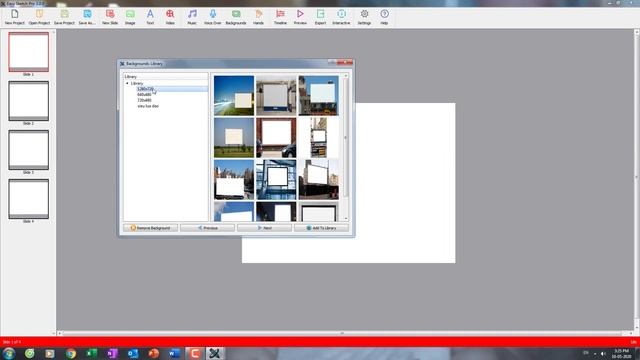
Task: Select the 720x480 library folder
Action: [x=144, y=100]
